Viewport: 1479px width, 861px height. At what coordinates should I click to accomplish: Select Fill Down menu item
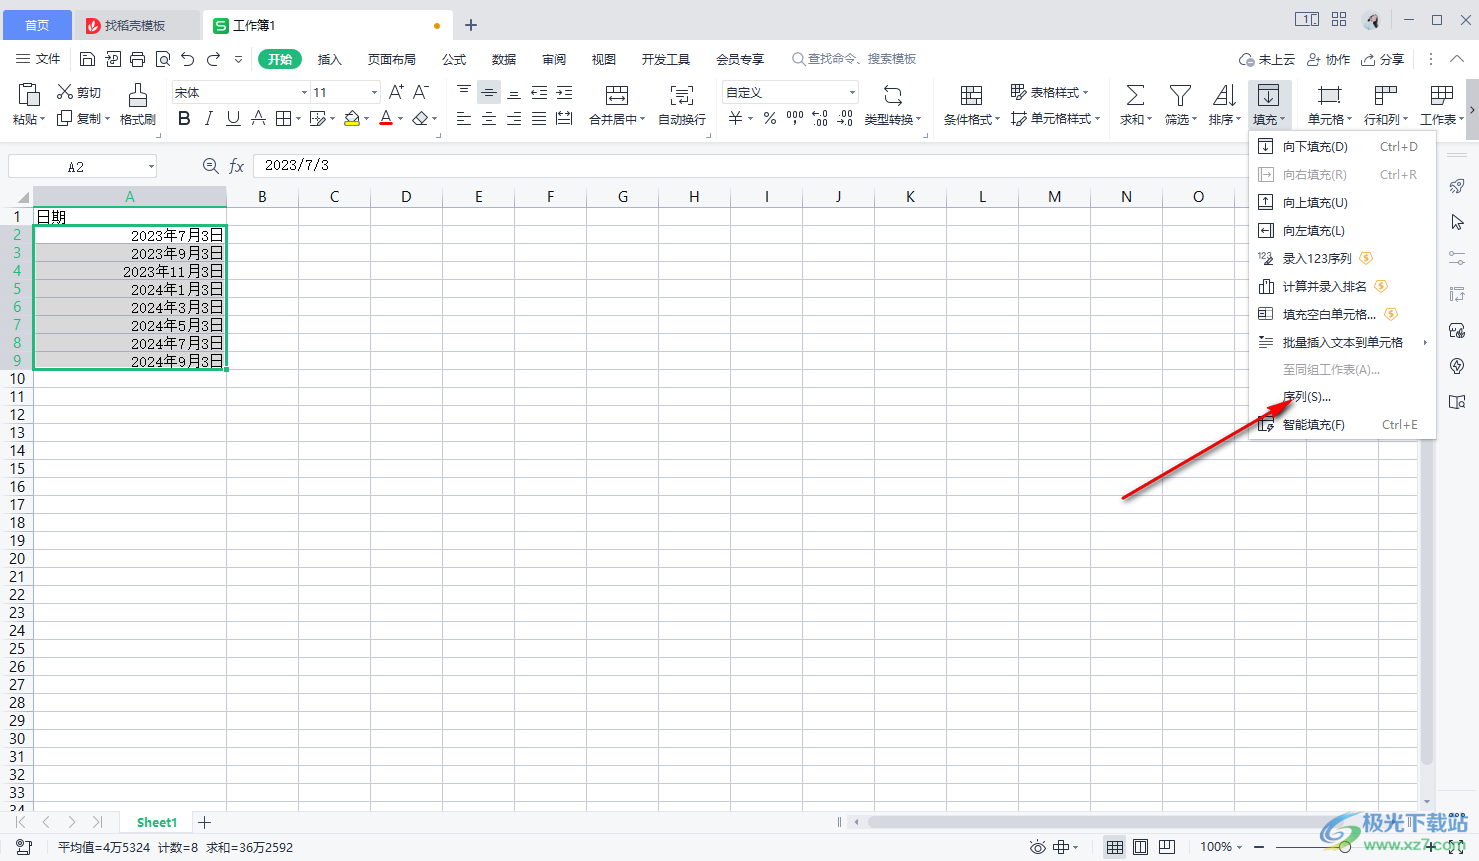1342,146
